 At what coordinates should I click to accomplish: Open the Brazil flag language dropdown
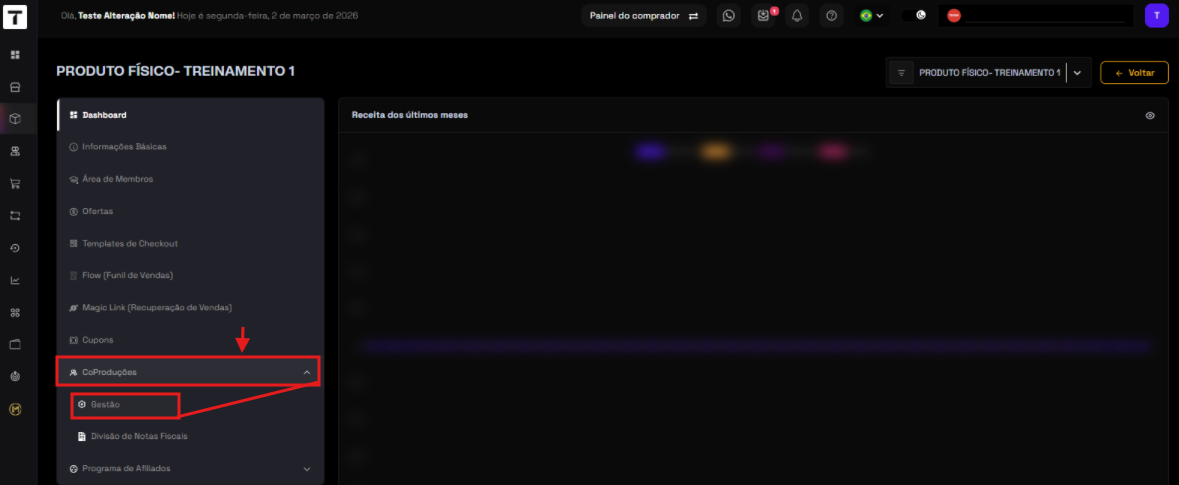coord(872,16)
